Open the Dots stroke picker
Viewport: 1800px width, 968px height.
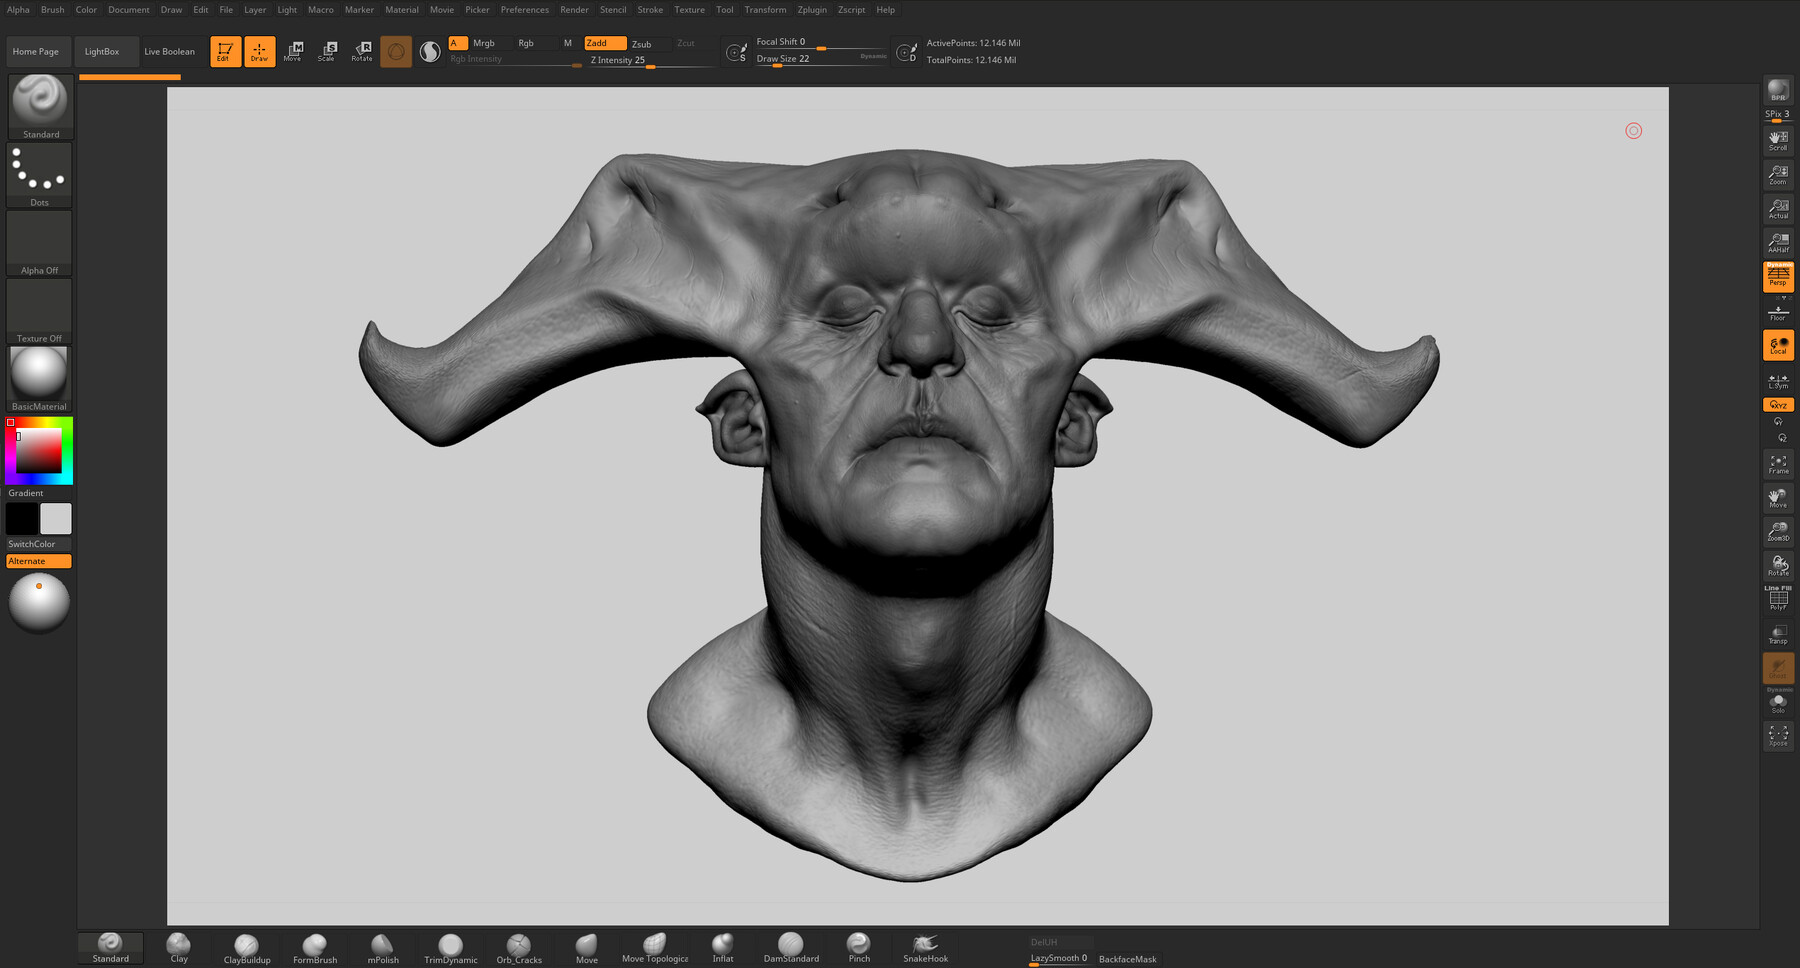(40, 174)
